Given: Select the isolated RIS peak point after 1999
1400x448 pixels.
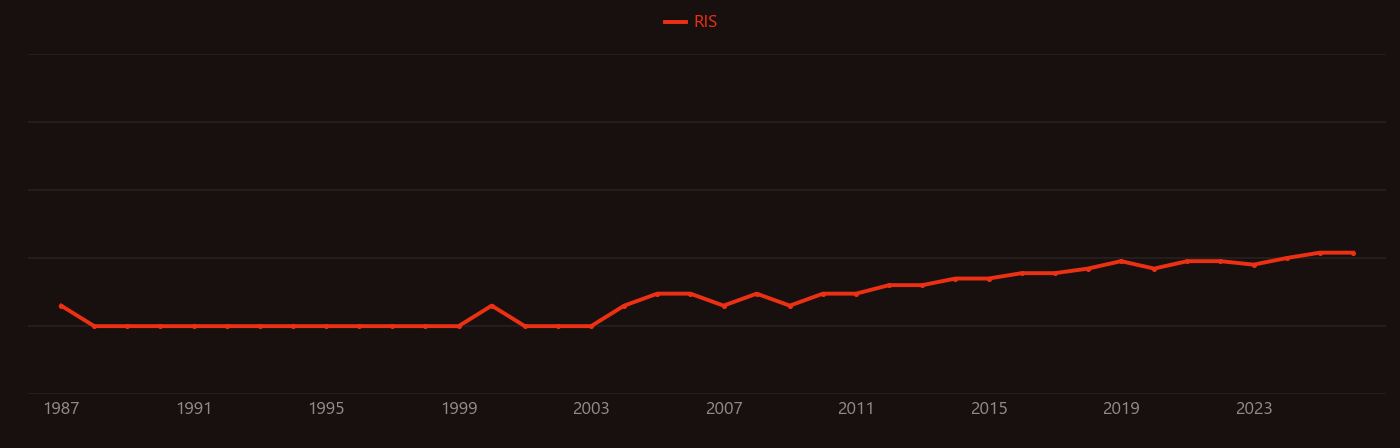Looking at the screenshot, I should [x=492, y=306].
